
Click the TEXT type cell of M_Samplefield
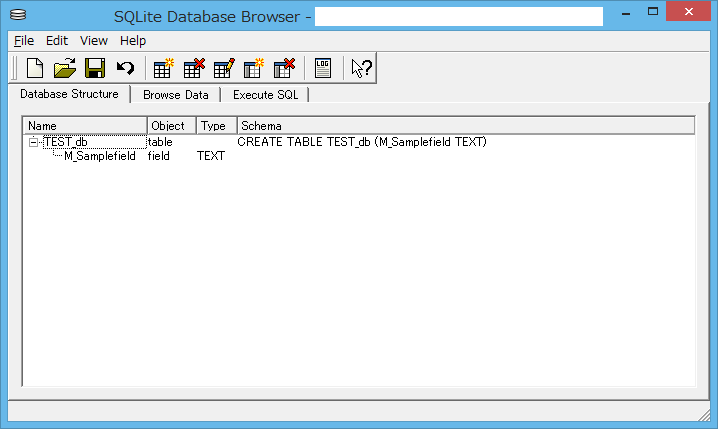tap(211, 156)
